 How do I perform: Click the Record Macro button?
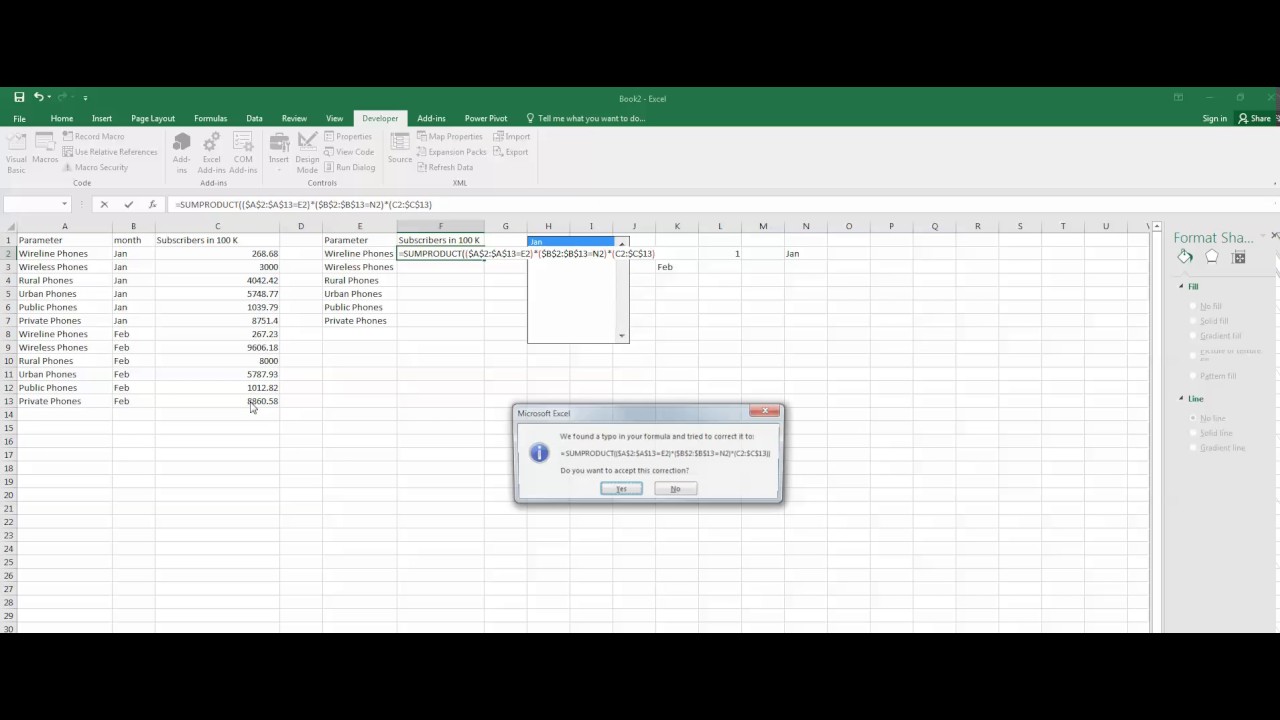[x=93, y=136]
